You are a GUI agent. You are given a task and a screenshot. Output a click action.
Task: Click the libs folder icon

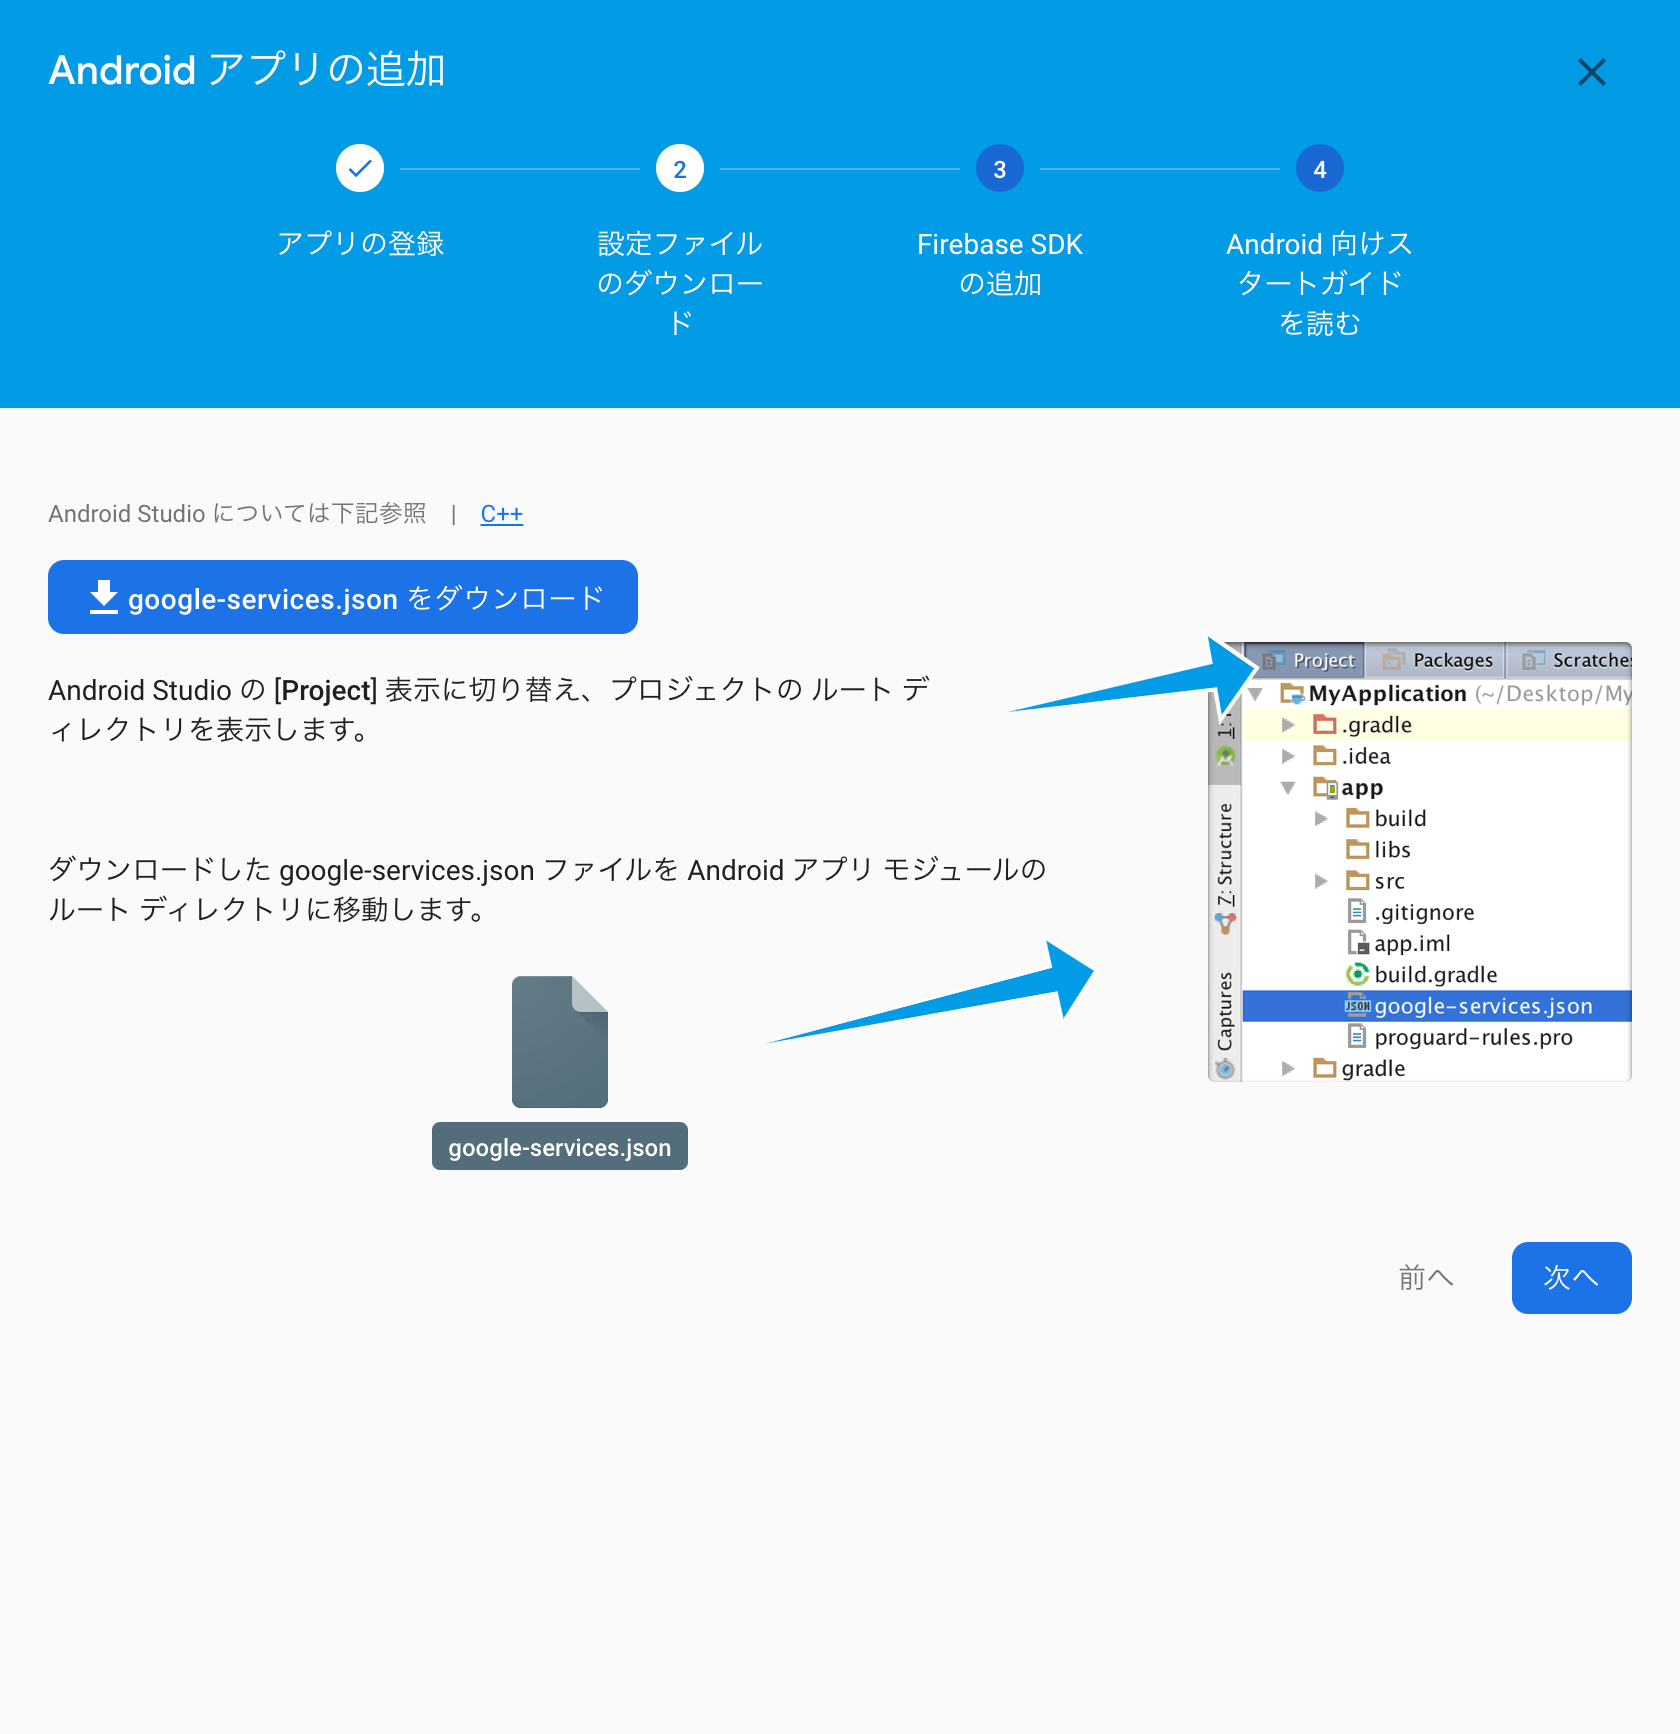[1358, 848]
